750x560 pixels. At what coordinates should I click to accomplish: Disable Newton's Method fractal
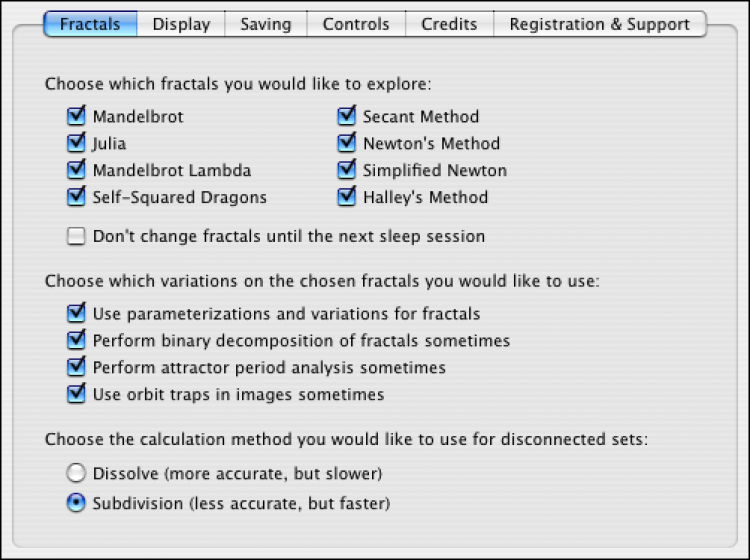point(347,144)
